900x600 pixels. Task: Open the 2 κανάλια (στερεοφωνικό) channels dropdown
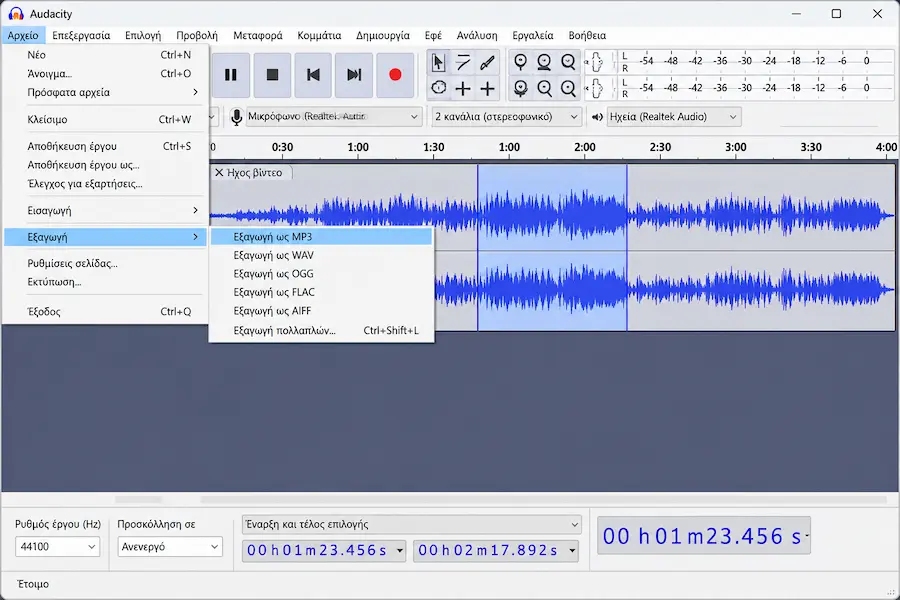(x=506, y=117)
